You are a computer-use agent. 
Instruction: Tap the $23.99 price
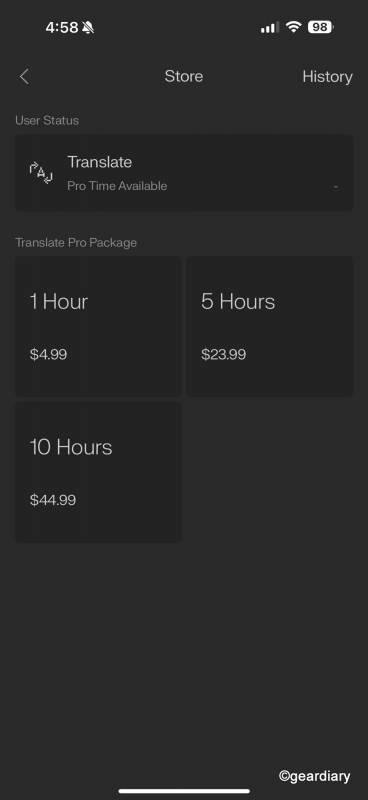click(223, 355)
